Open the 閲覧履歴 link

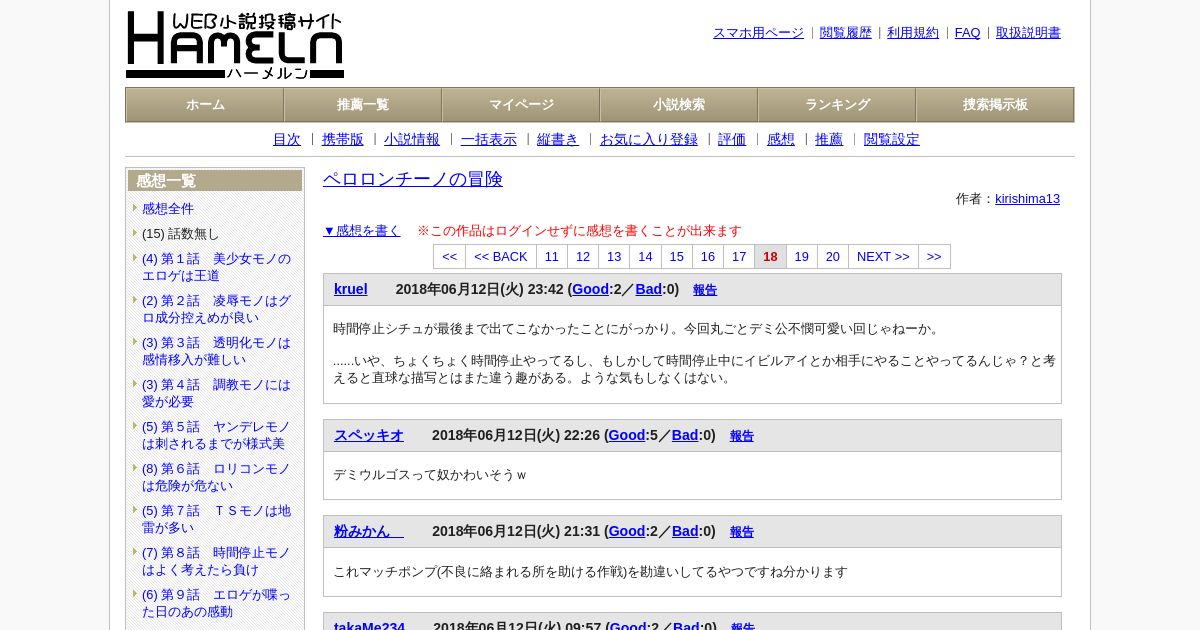click(846, 33)
